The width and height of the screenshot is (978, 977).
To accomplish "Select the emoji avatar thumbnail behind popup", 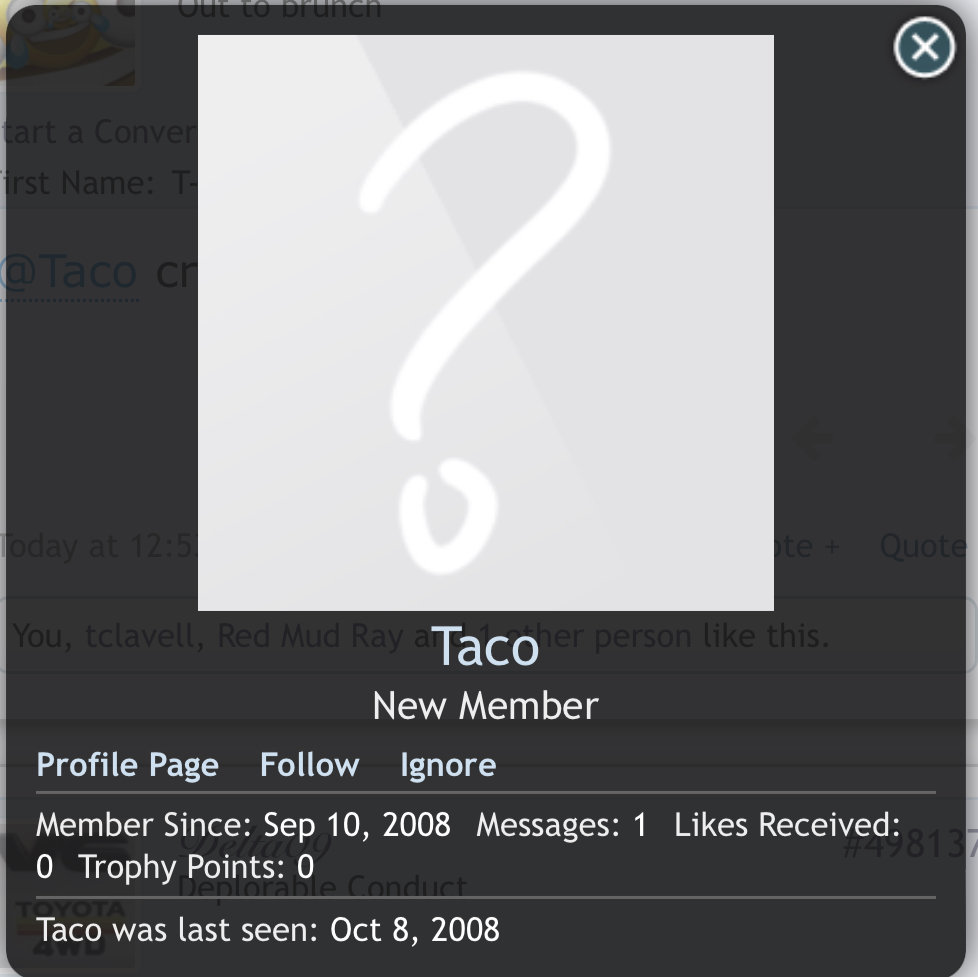I will click(x=67, y=41).
